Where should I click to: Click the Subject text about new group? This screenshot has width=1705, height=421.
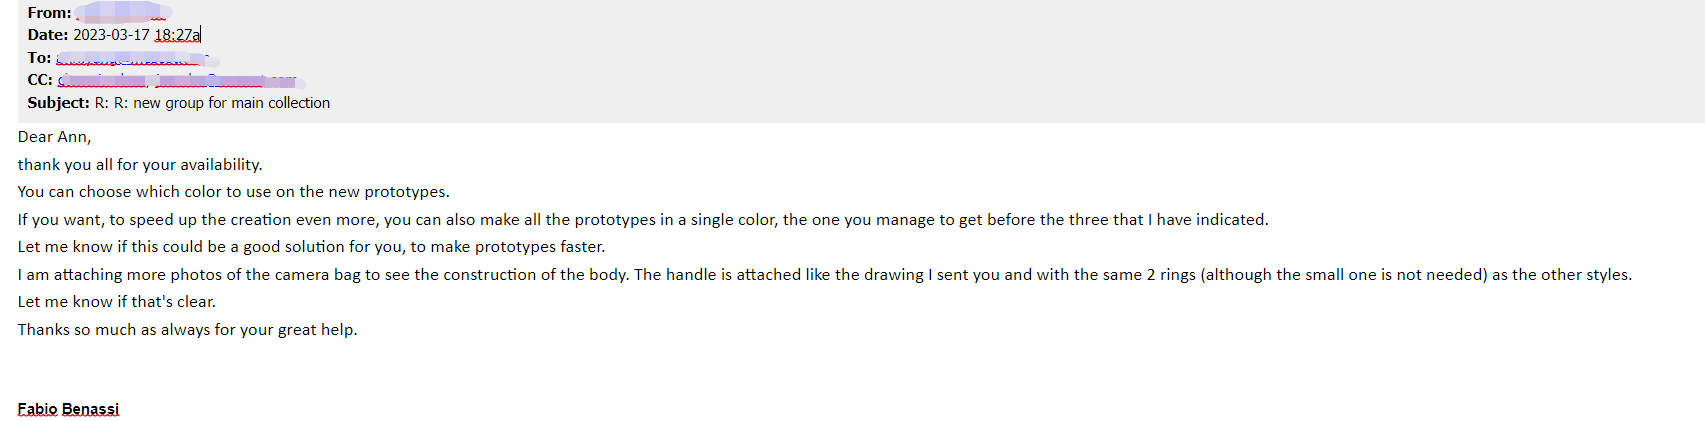212,103
